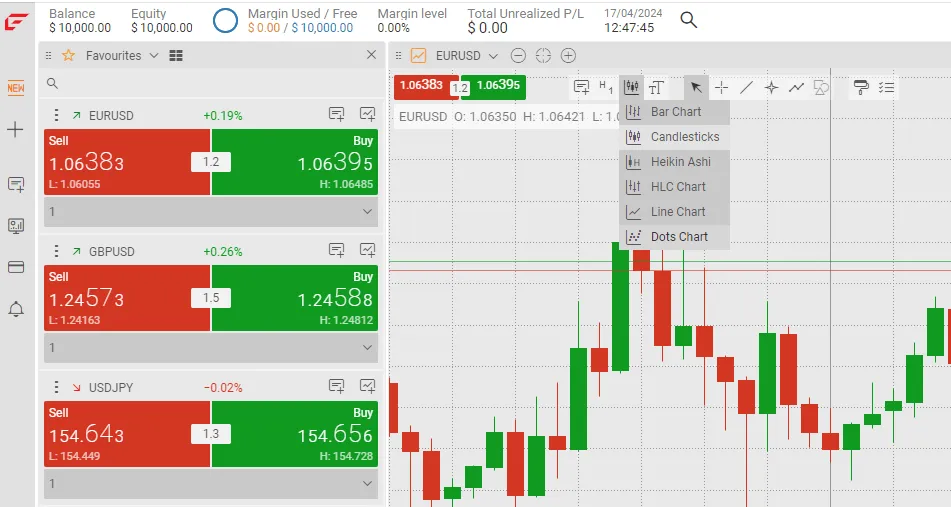Expand EURUSD volume dropdown
The image size is (951, 507).
coord(367,212)
